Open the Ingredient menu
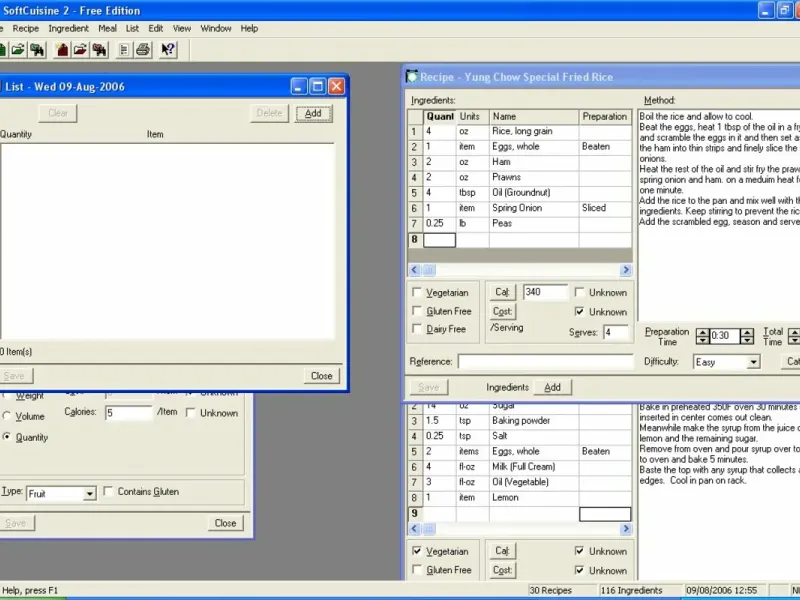The height and width of the screenshot is (600, 800). click(x=68, y=28)
